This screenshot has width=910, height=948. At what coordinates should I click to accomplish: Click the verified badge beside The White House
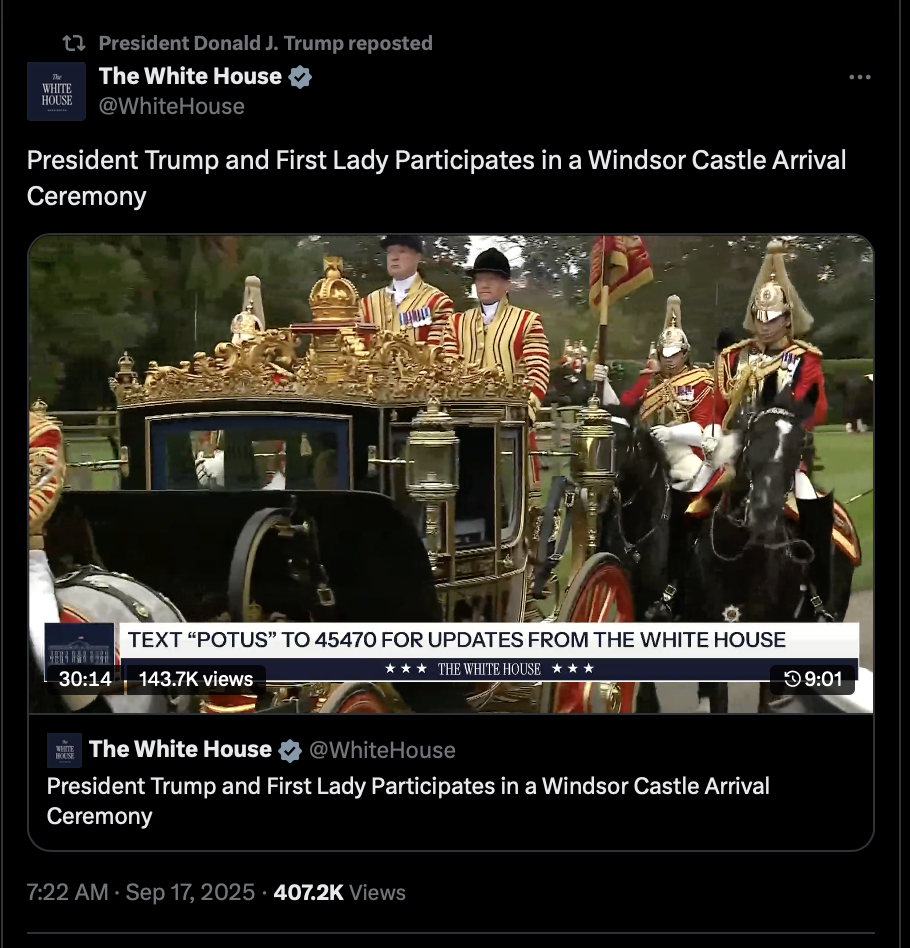300,77
